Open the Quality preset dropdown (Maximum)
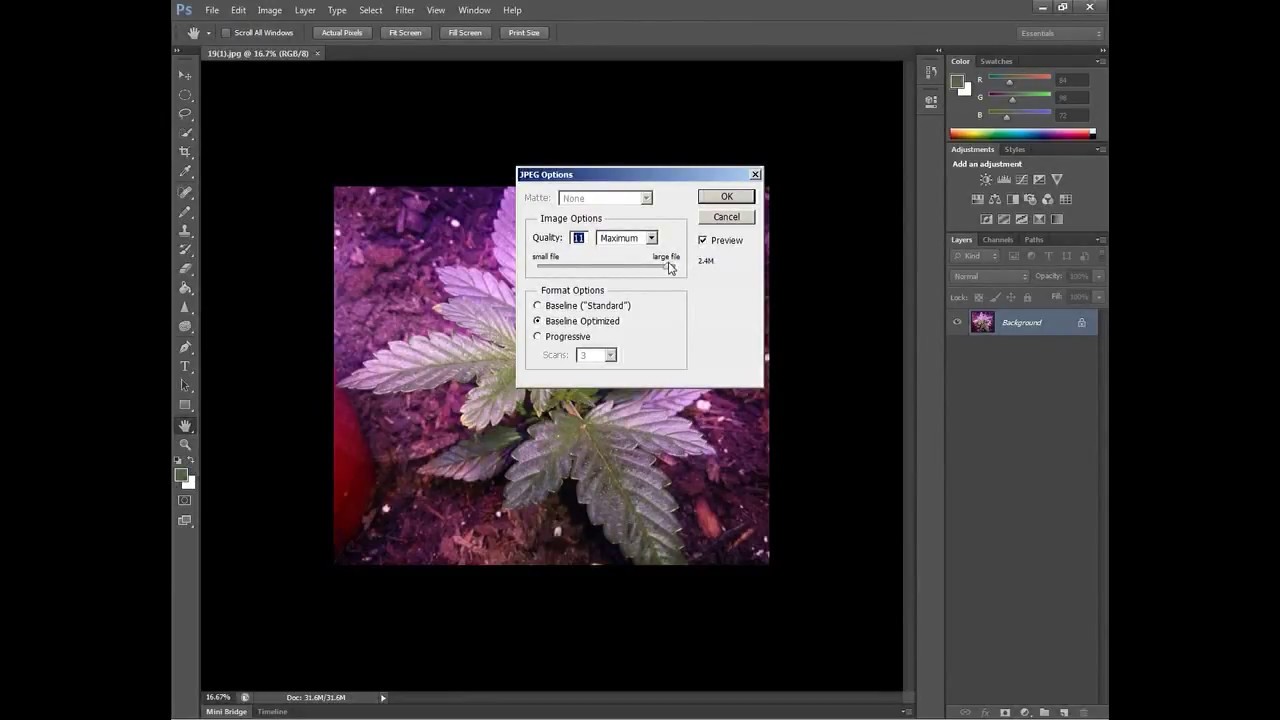Image resolution: width=1280 pixels, height=720 pixels. 627,238
